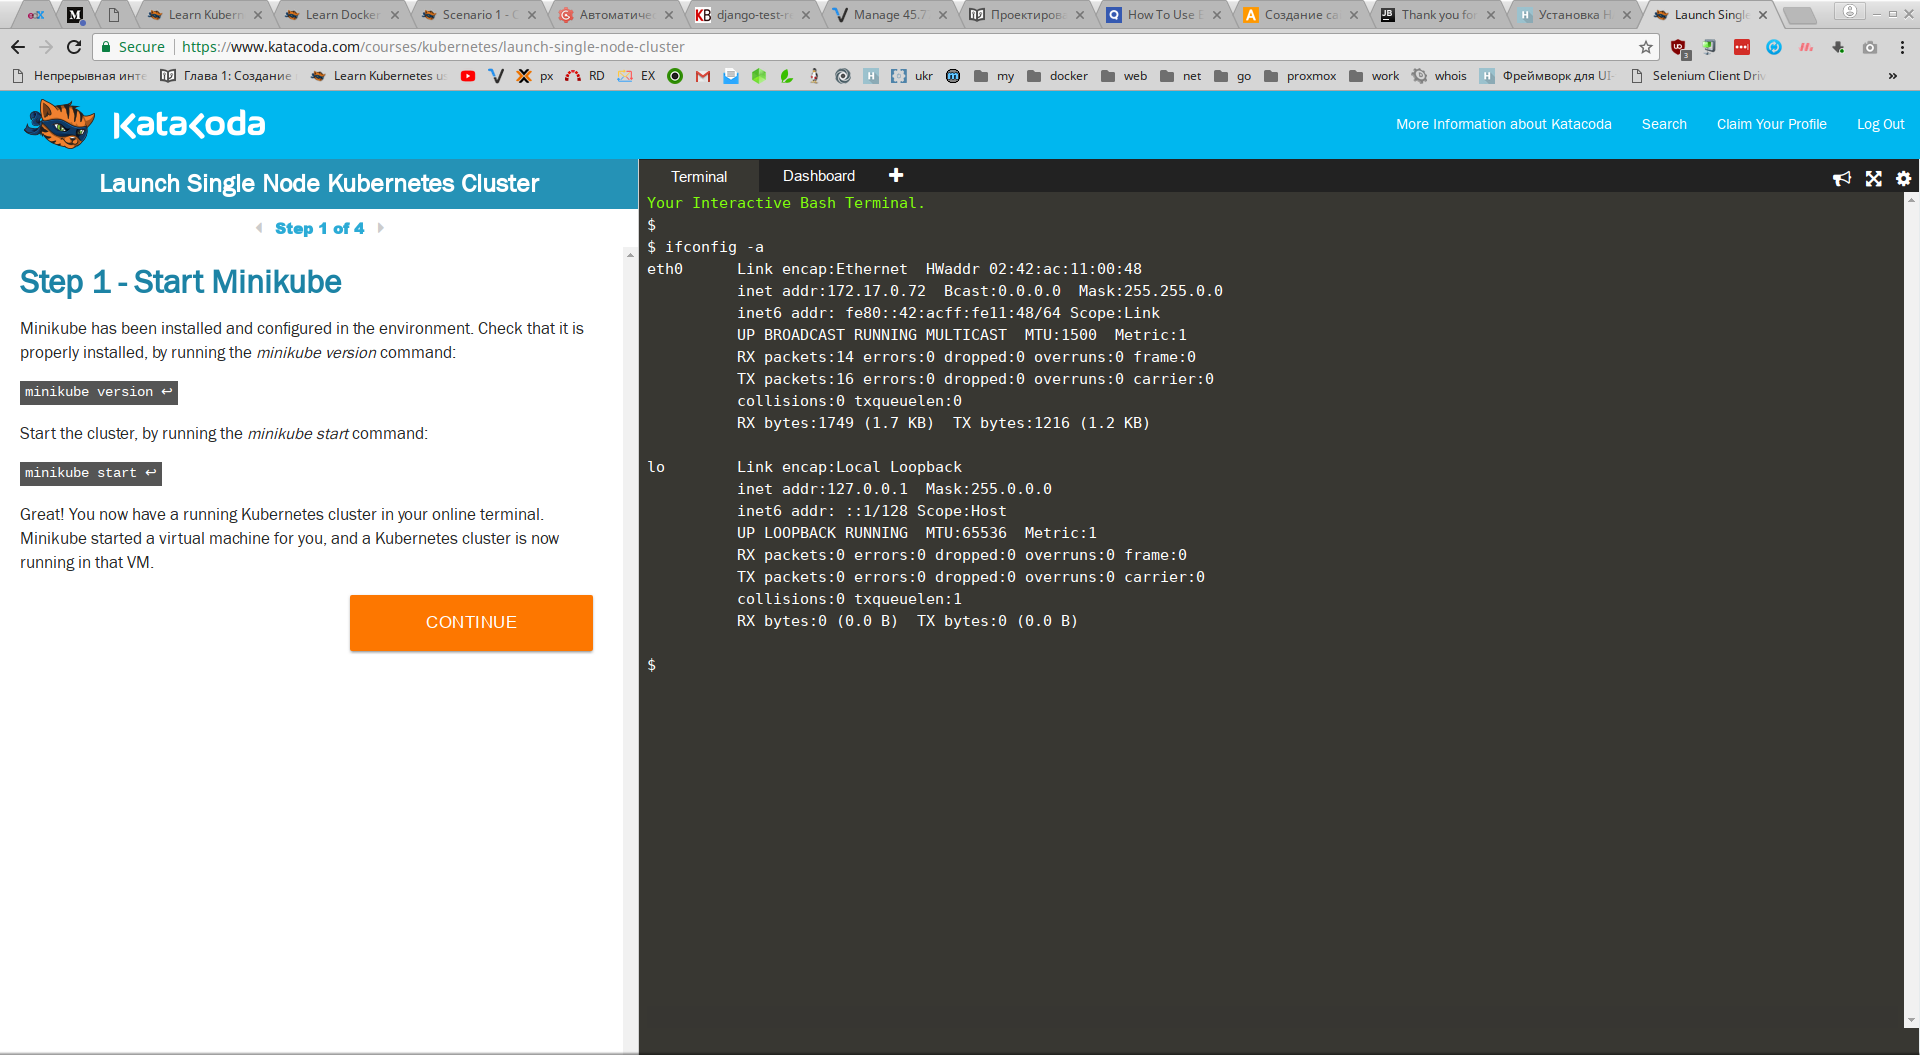This screenshot has width=1920, height=1055.
Task: Reload the page with the refresh icon
Action: coord(74,47)
